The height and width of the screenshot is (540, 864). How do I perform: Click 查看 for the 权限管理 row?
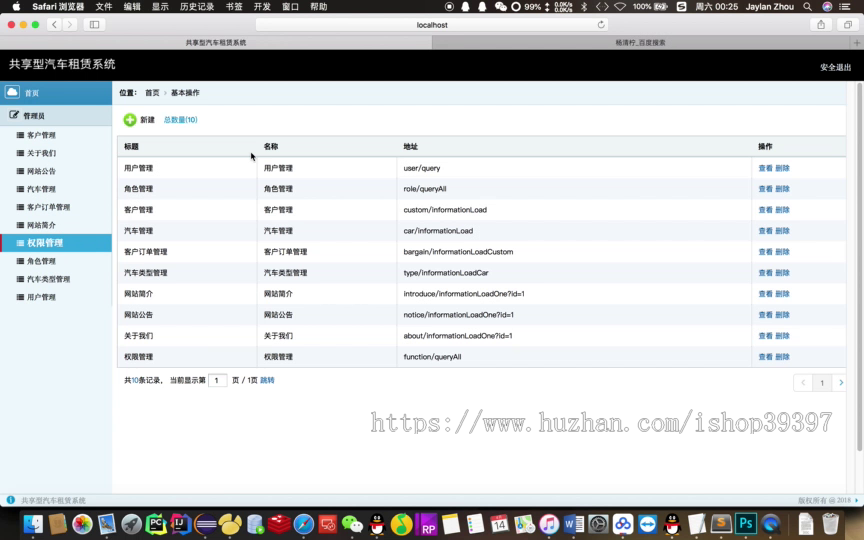[x=765, y=357]
